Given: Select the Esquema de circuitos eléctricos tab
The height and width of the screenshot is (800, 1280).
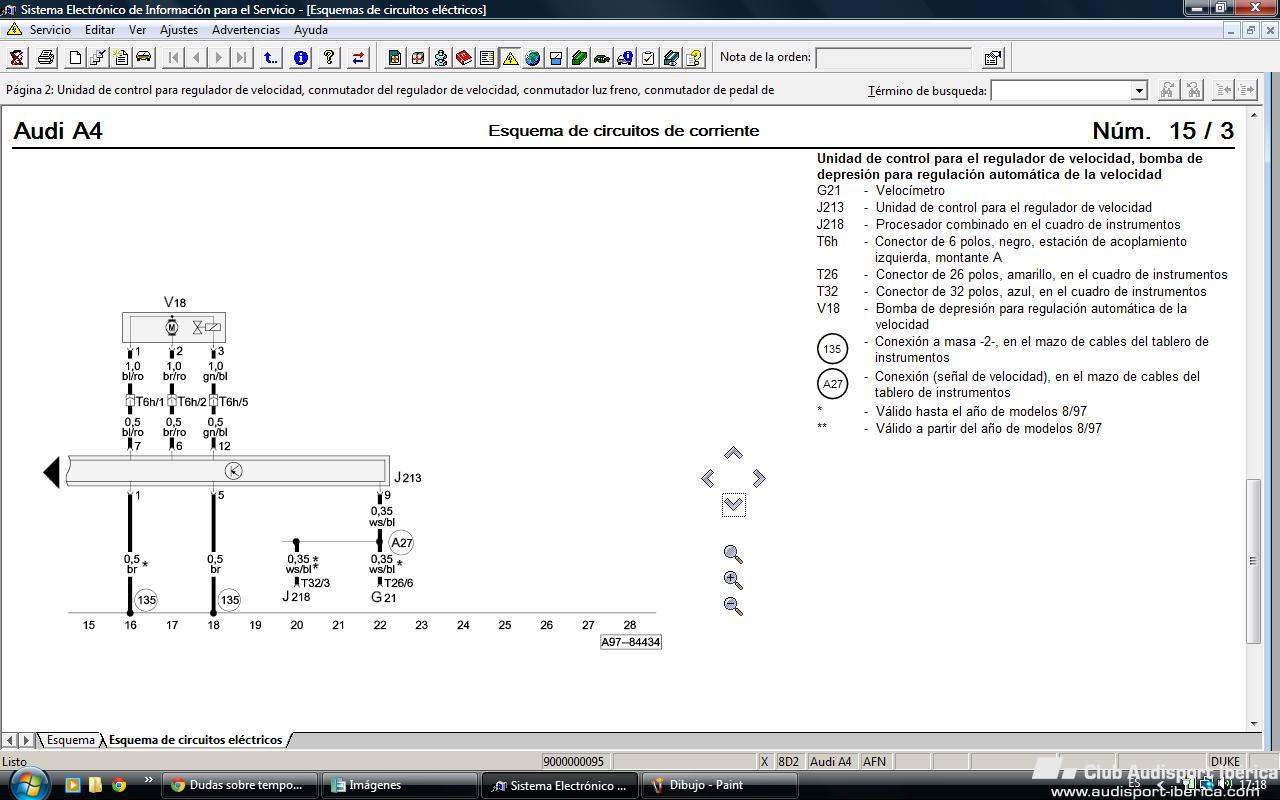Looking at the screenshot, I should coord(196,740).
